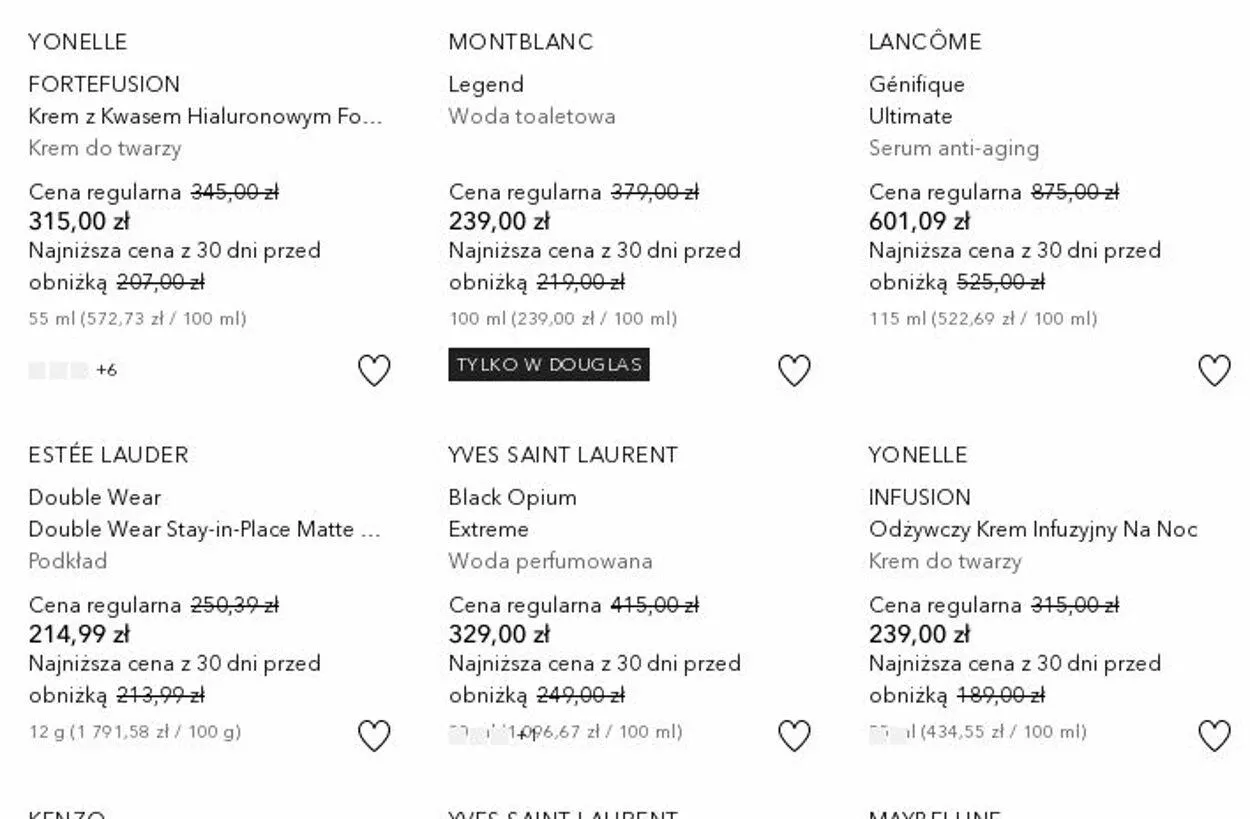Click the 329,00 zł Black Opium price
Image resolution: width=1250 pixels, height=819 pixels.
pyautogui.click(x=499, y=634)
